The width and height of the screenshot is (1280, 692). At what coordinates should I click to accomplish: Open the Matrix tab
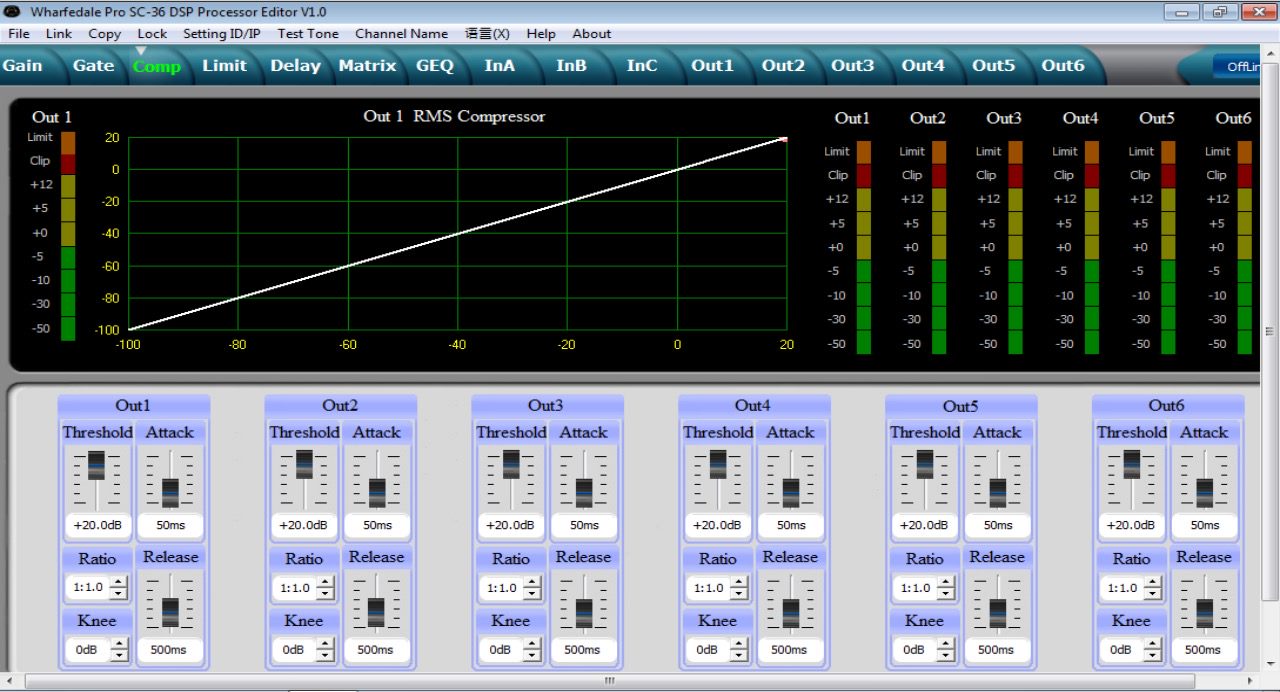367,65
